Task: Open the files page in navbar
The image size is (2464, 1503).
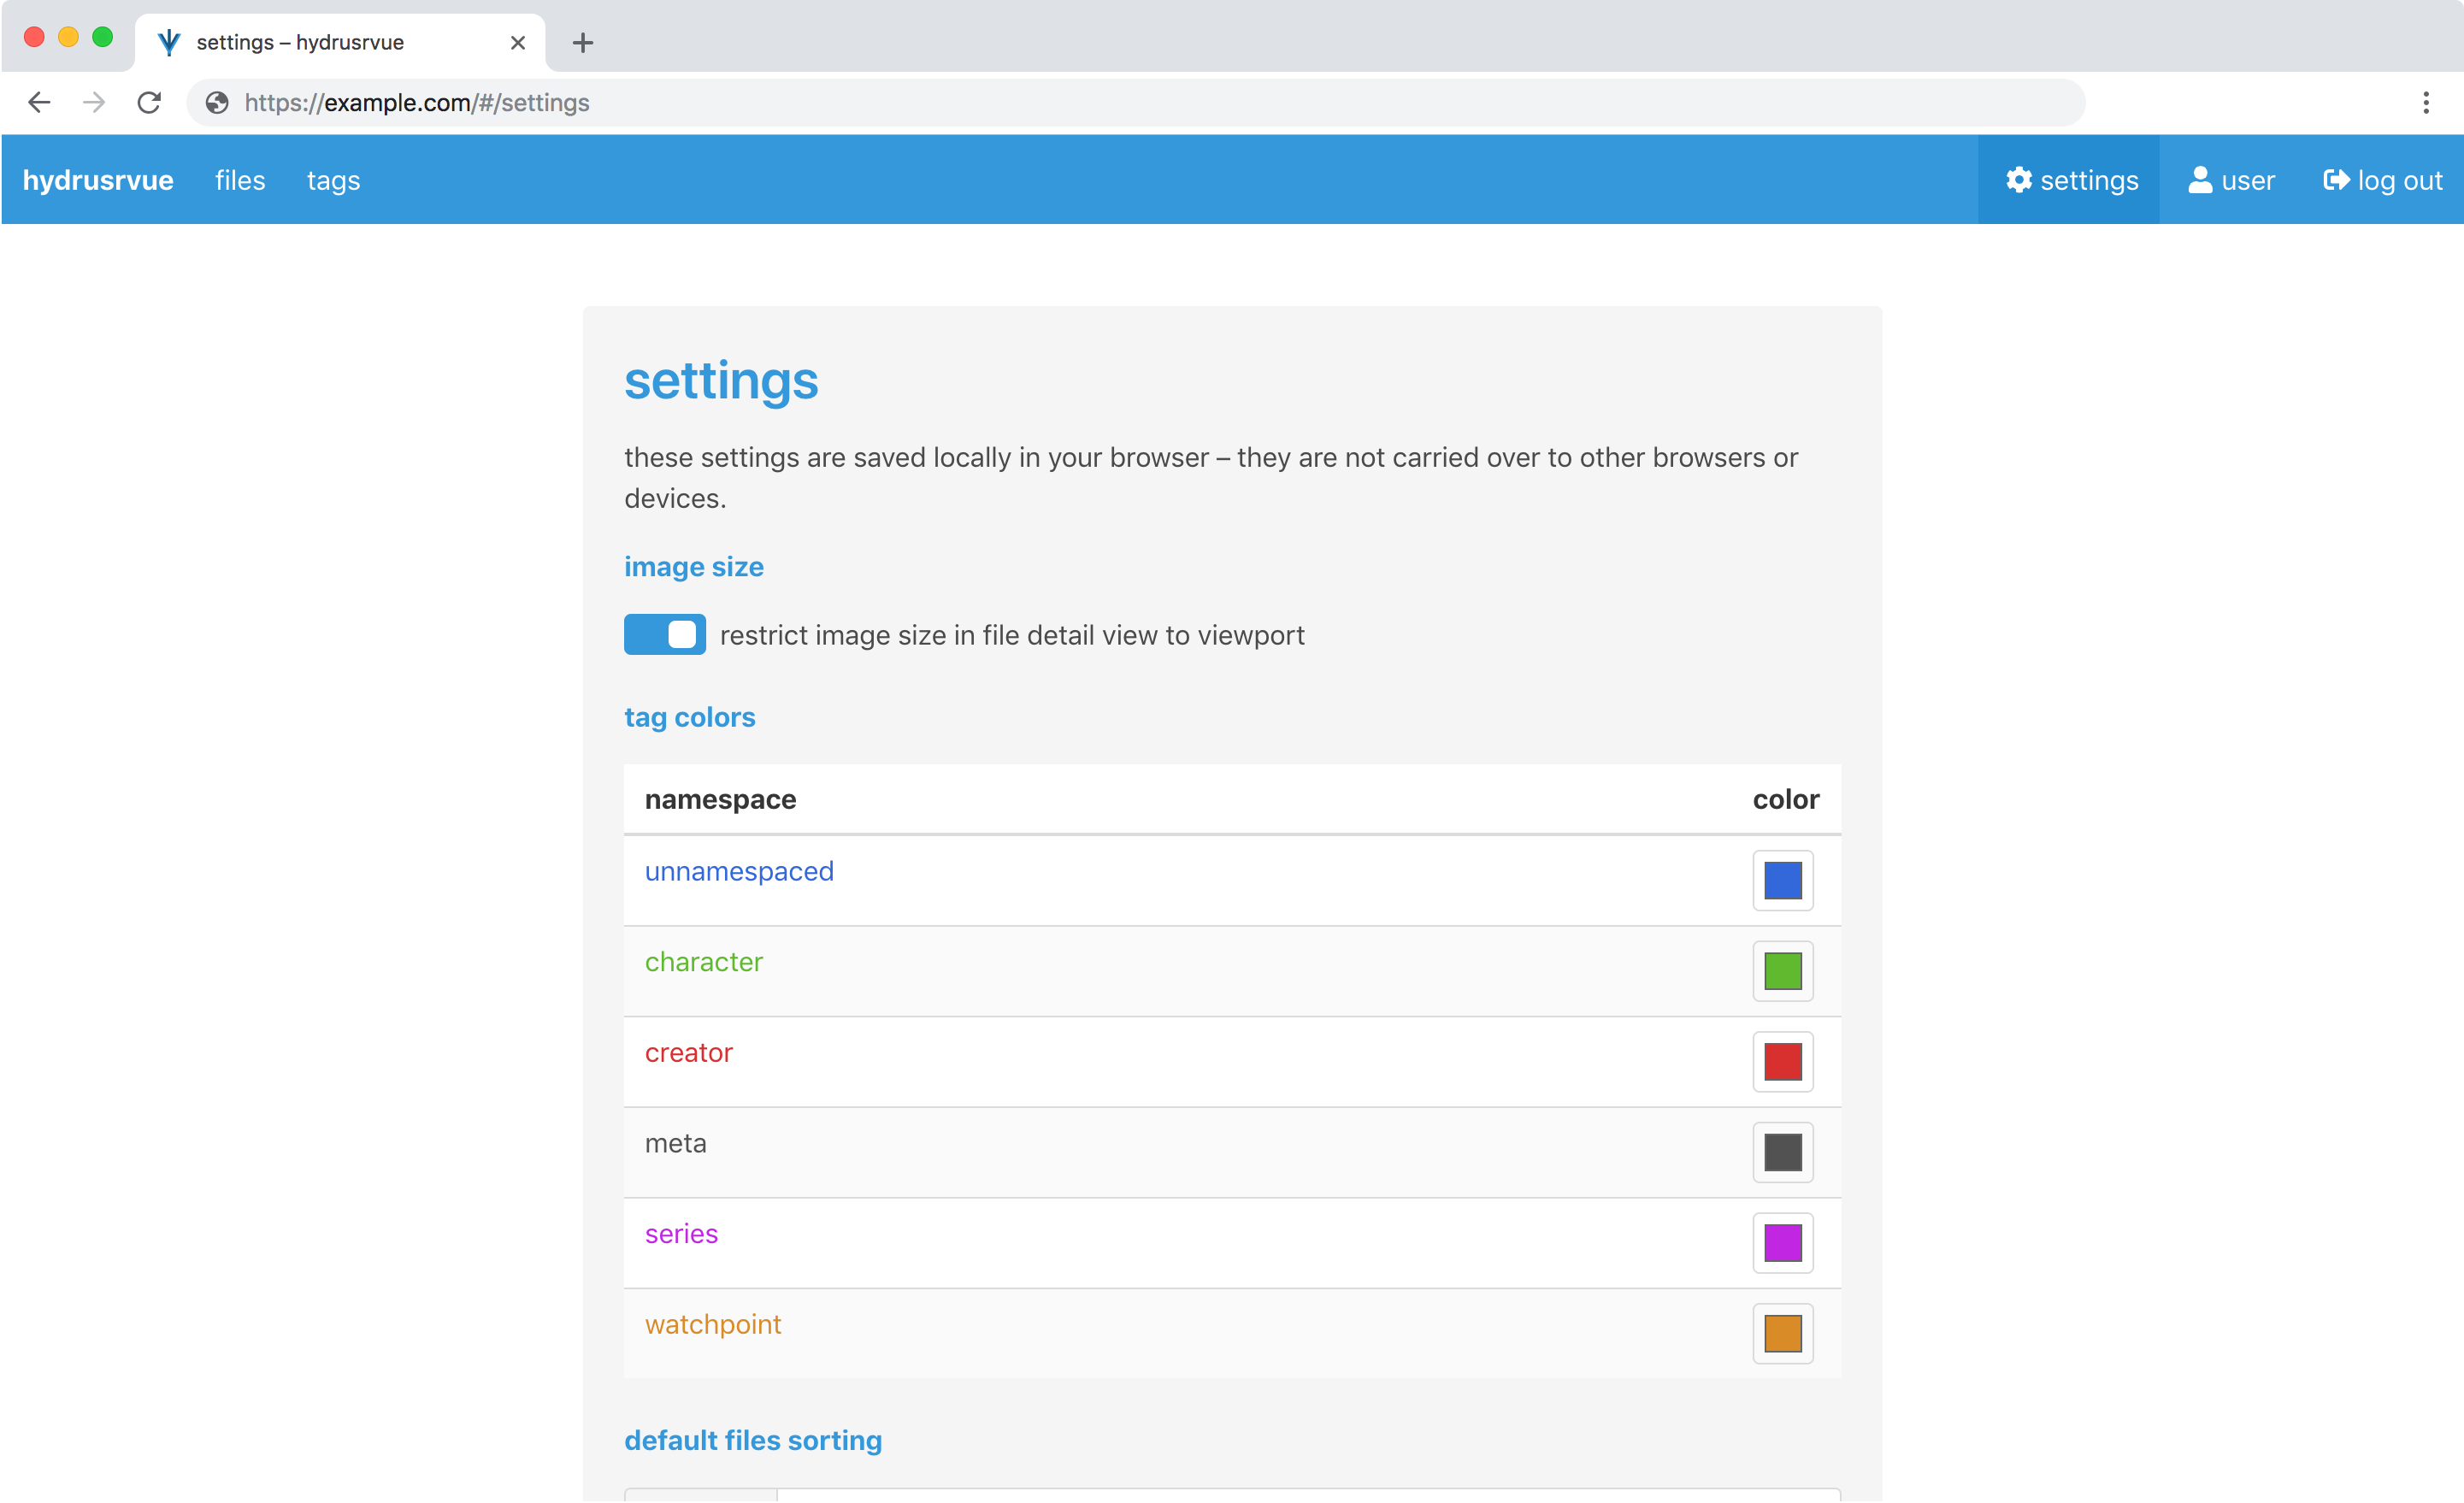Action: [240, 180]
